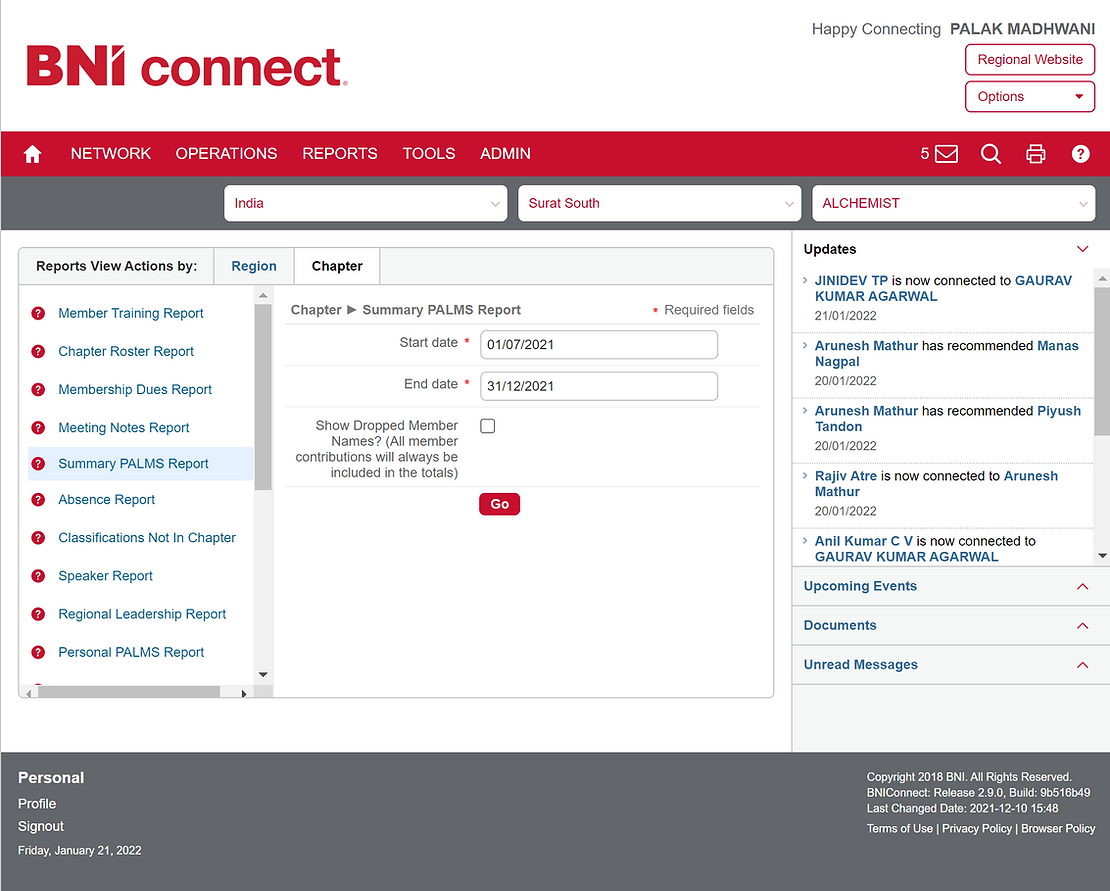The width and height of the screenshot is (1110, 891).
Task: Open the messages envelope icon
Action: tap(945, 154)
